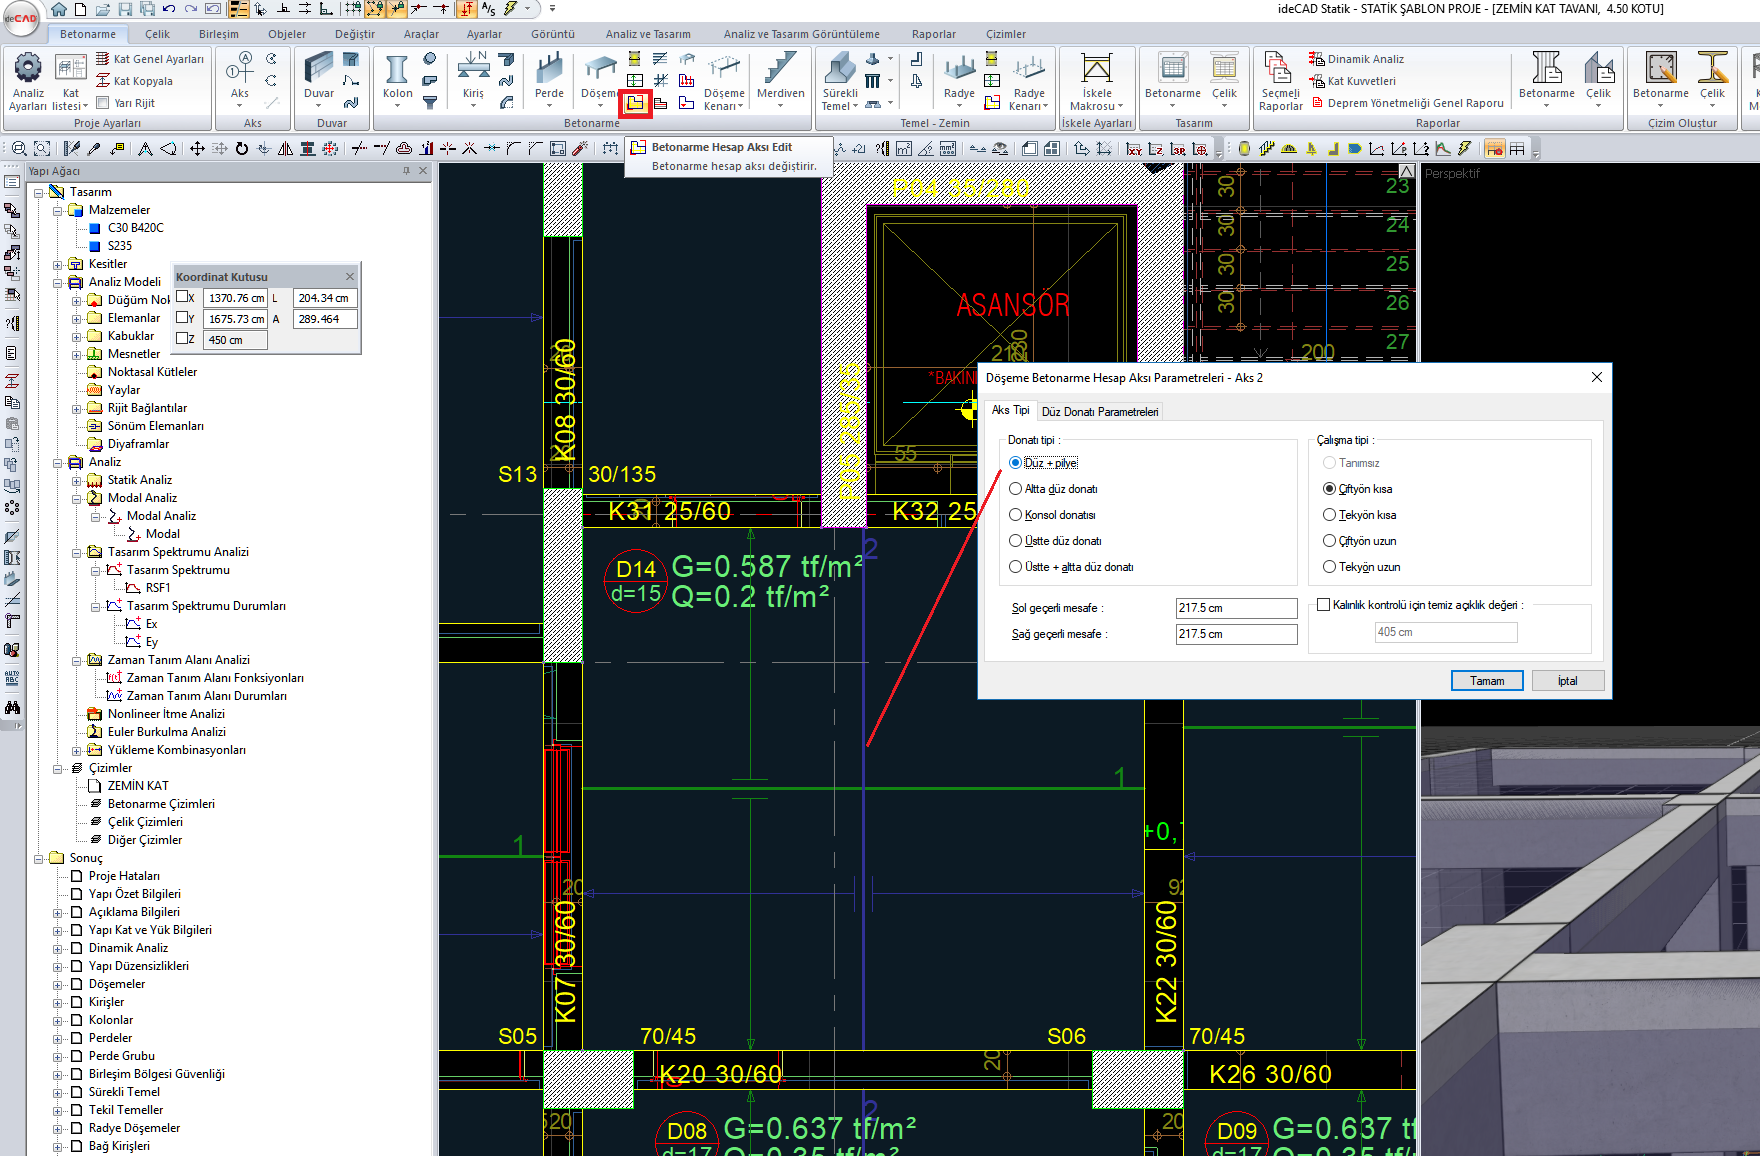Toggle the X lock checkbox in Koordinat Kutusu
The height and width of the screenshot is (1156, 1760).
(x=182, y=297)
